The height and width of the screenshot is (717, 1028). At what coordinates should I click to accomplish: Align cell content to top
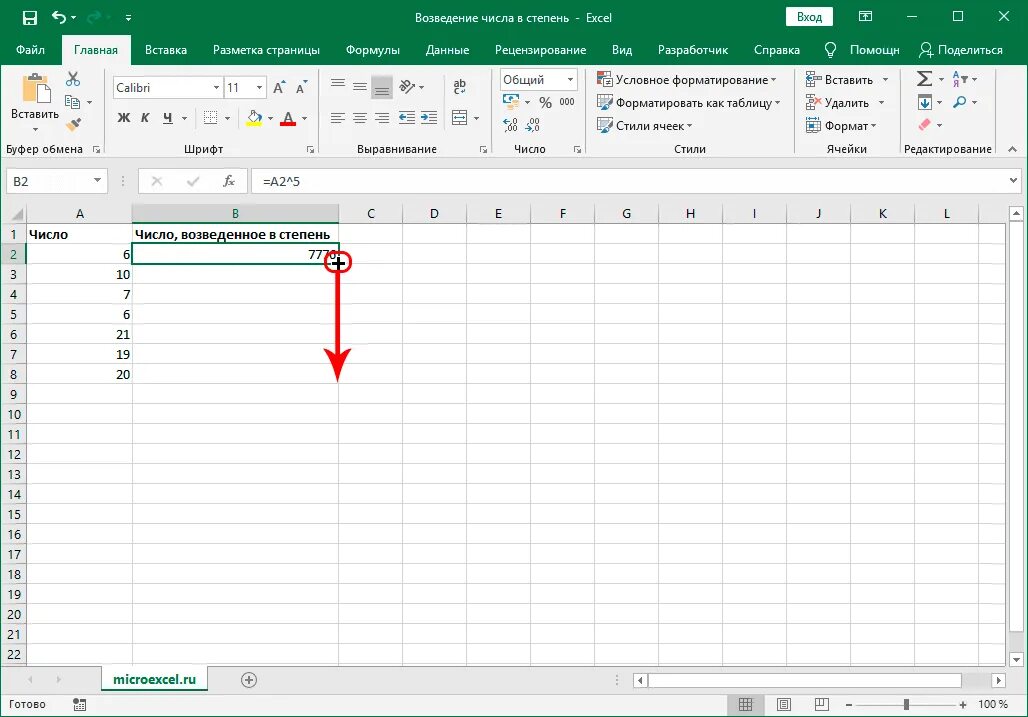click(338, 85)
